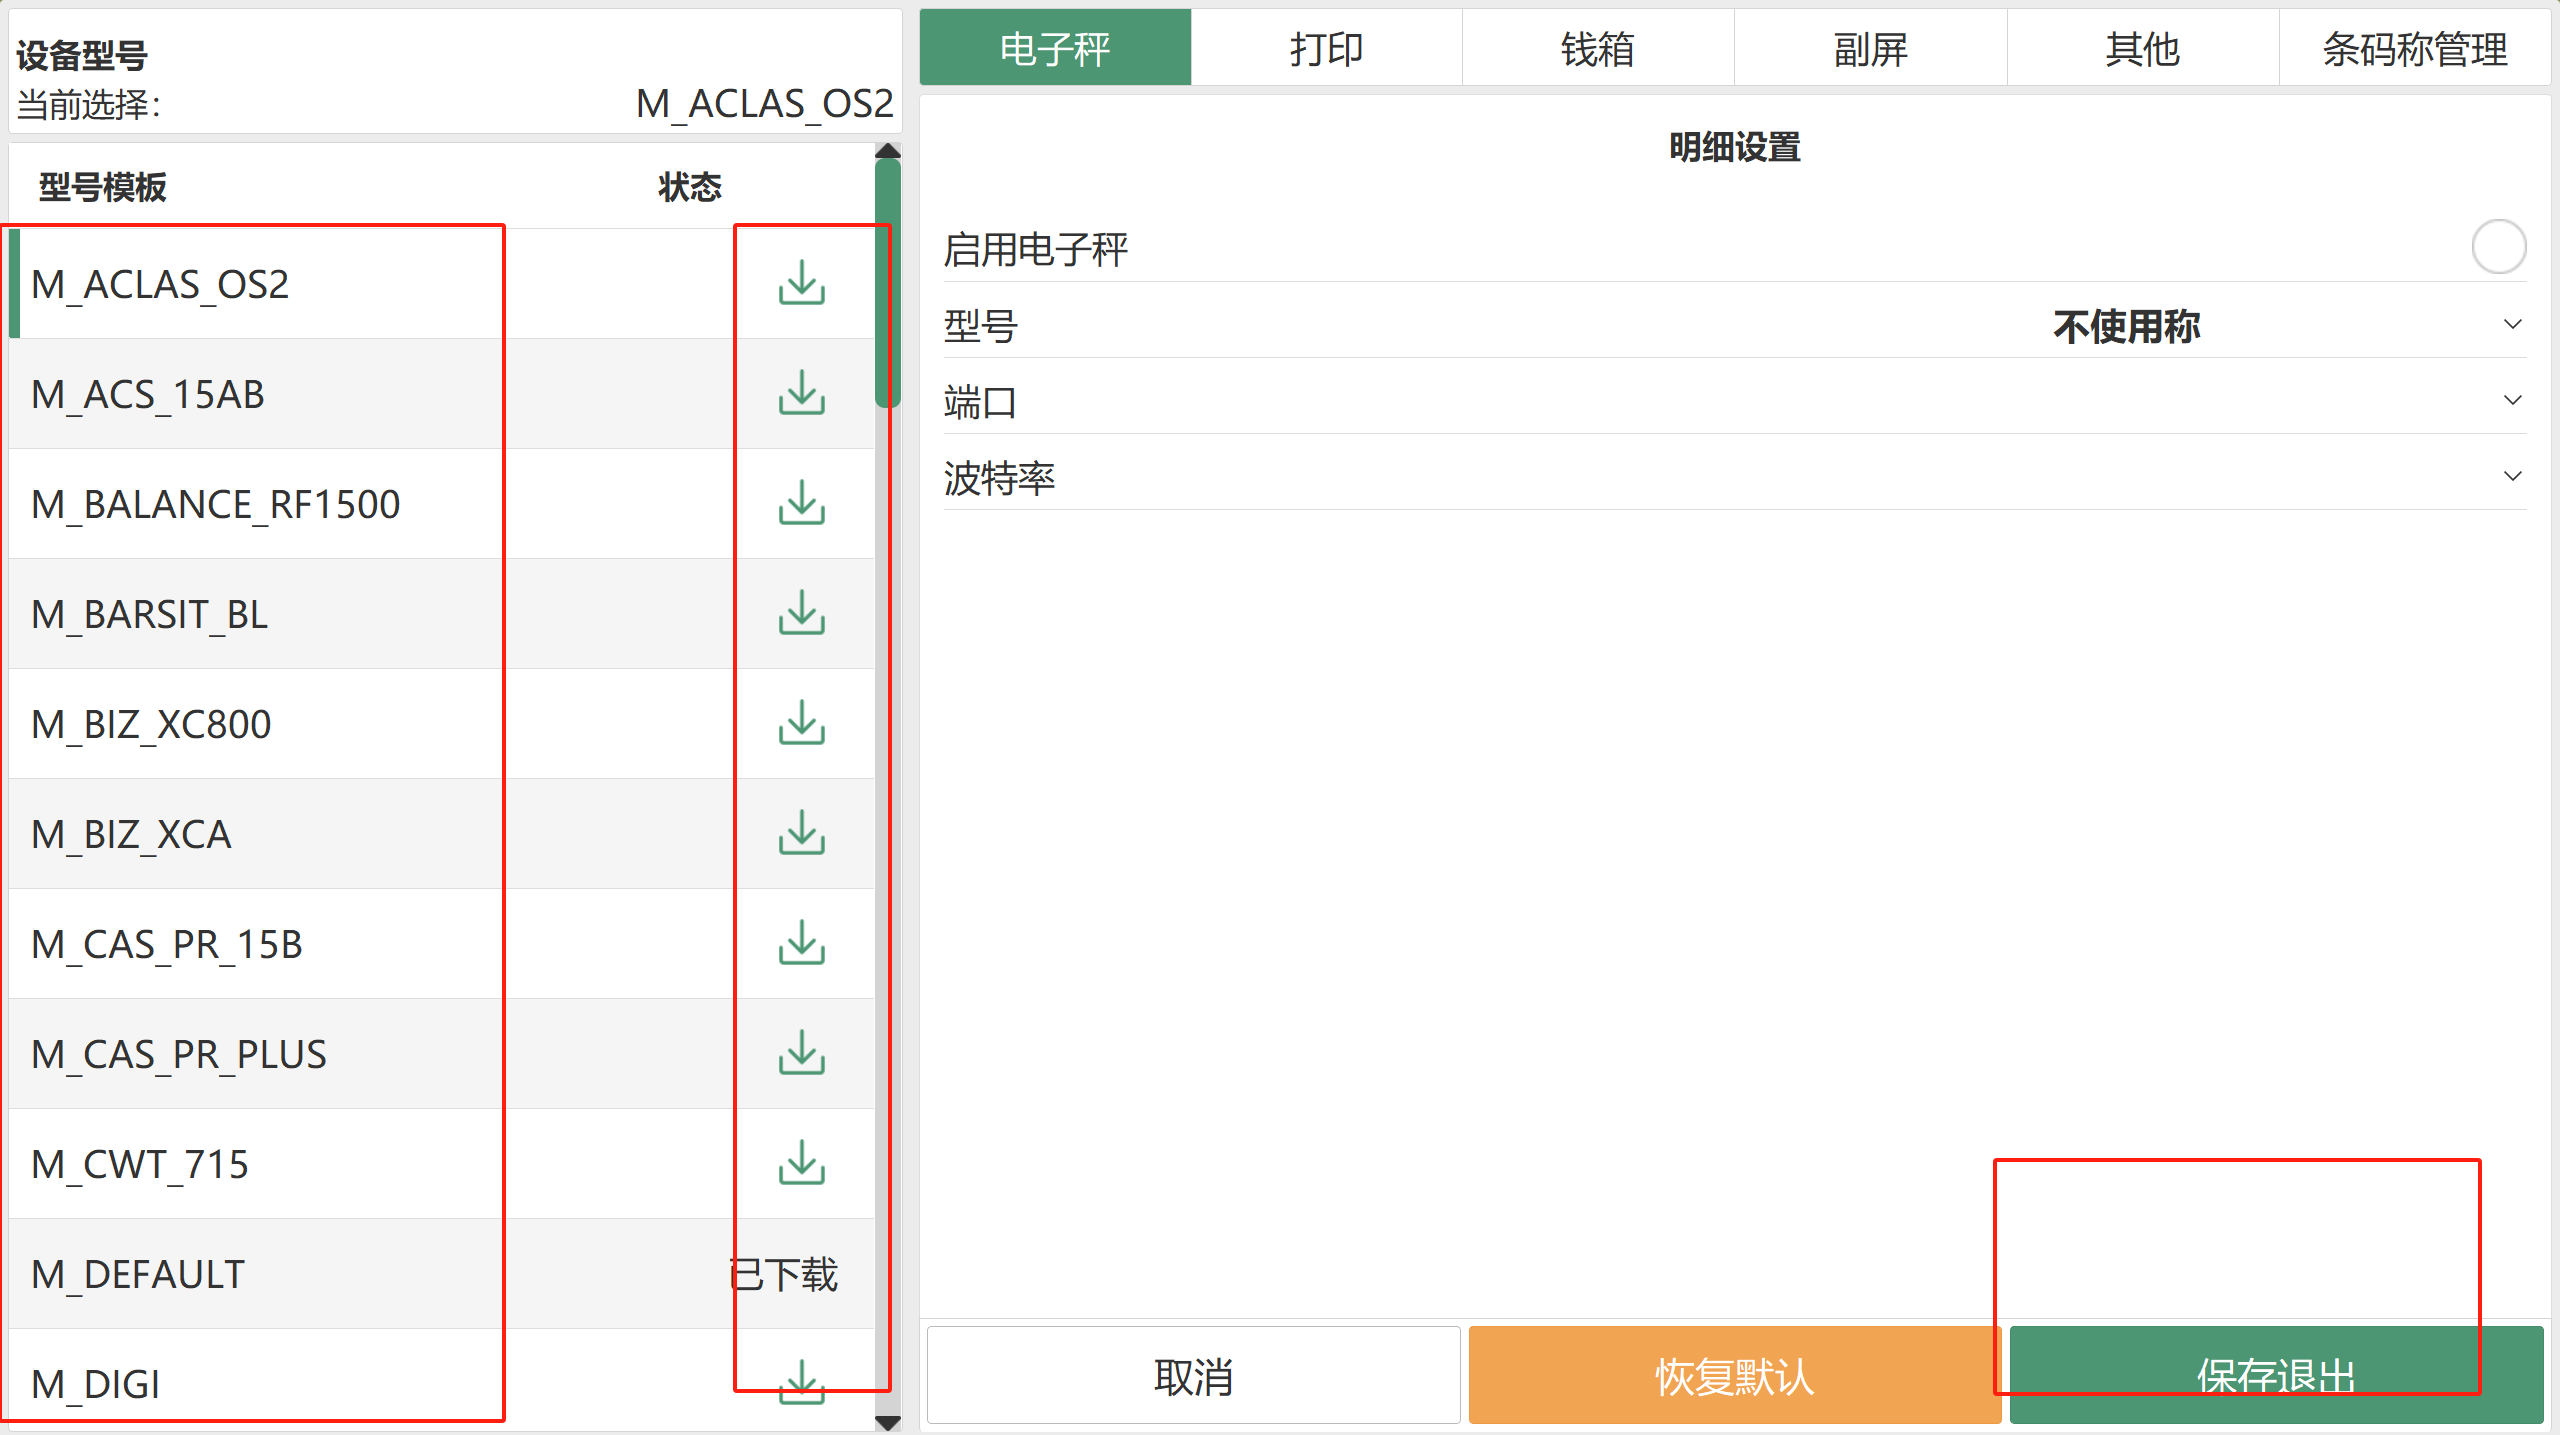Download the M_ACS_15AB template
The image size is (2560, 1435).
[802, 394]
